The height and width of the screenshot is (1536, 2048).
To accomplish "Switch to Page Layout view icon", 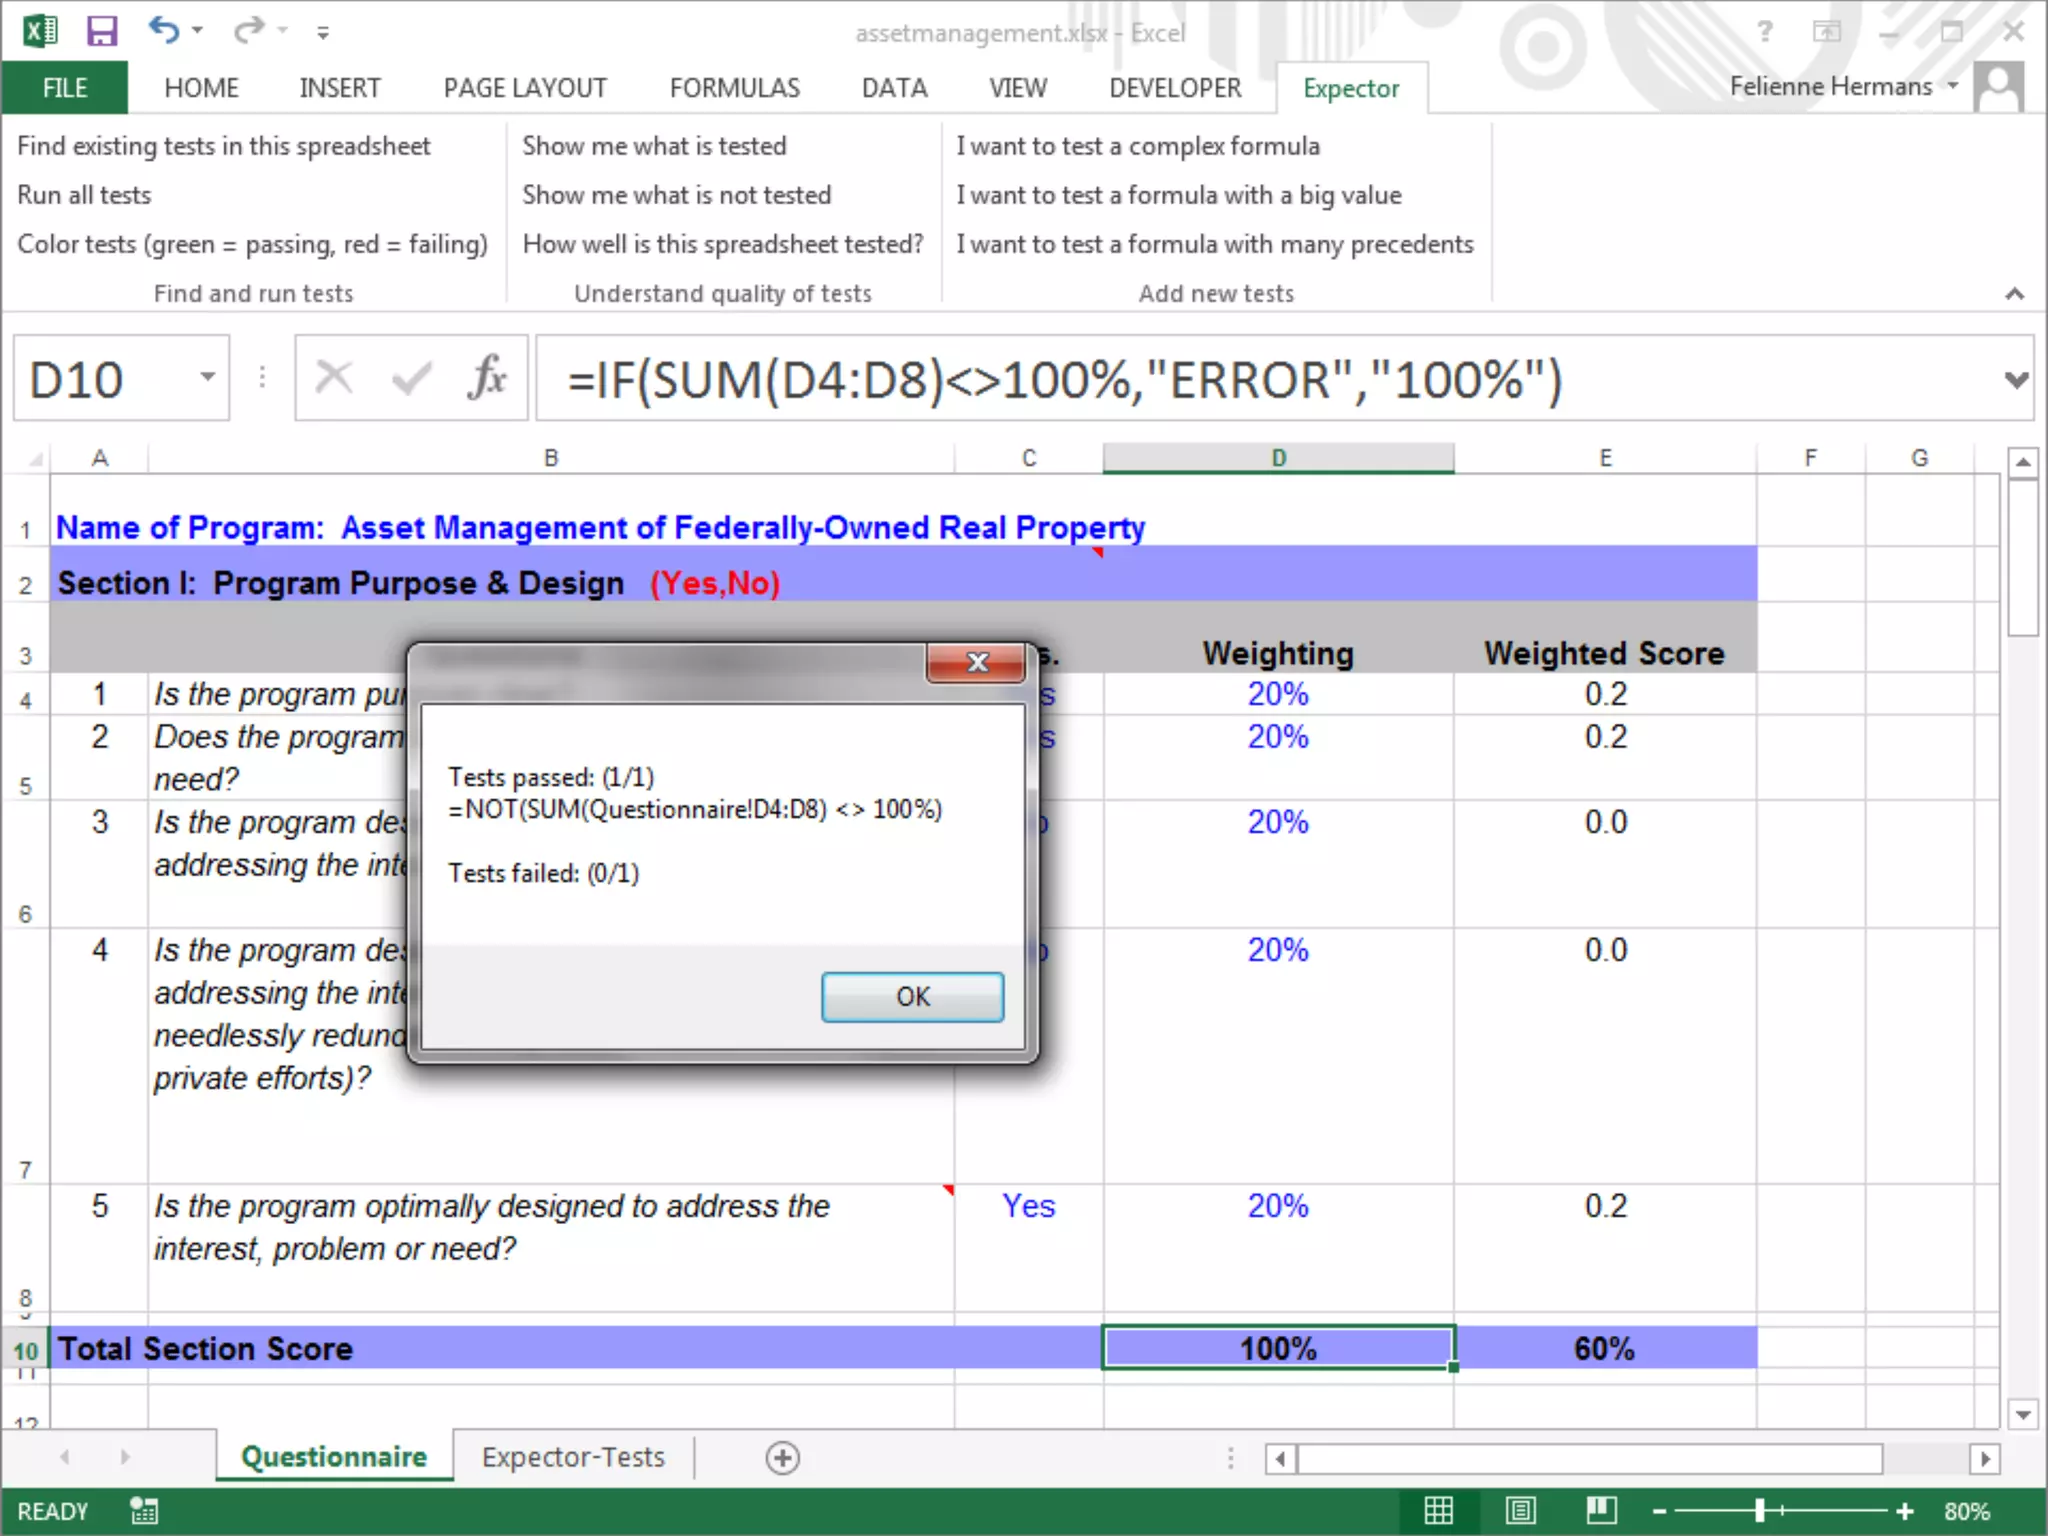I will 1520,1510.
